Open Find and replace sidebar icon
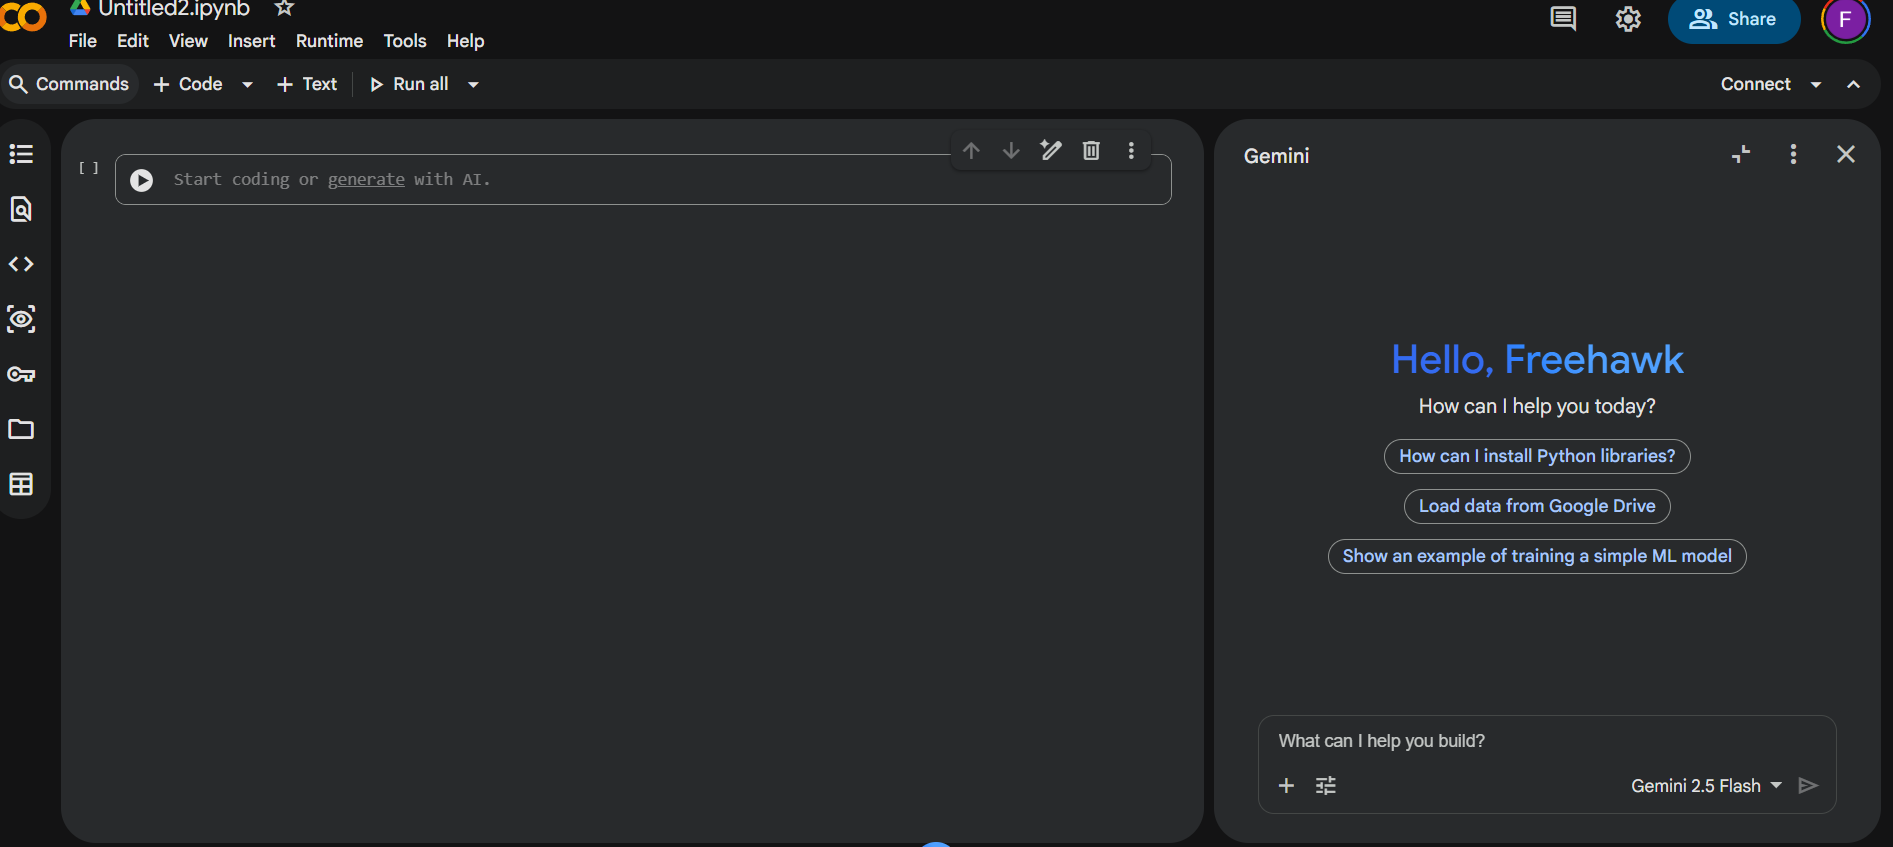The image size is (1893, 847). [21, 209]
